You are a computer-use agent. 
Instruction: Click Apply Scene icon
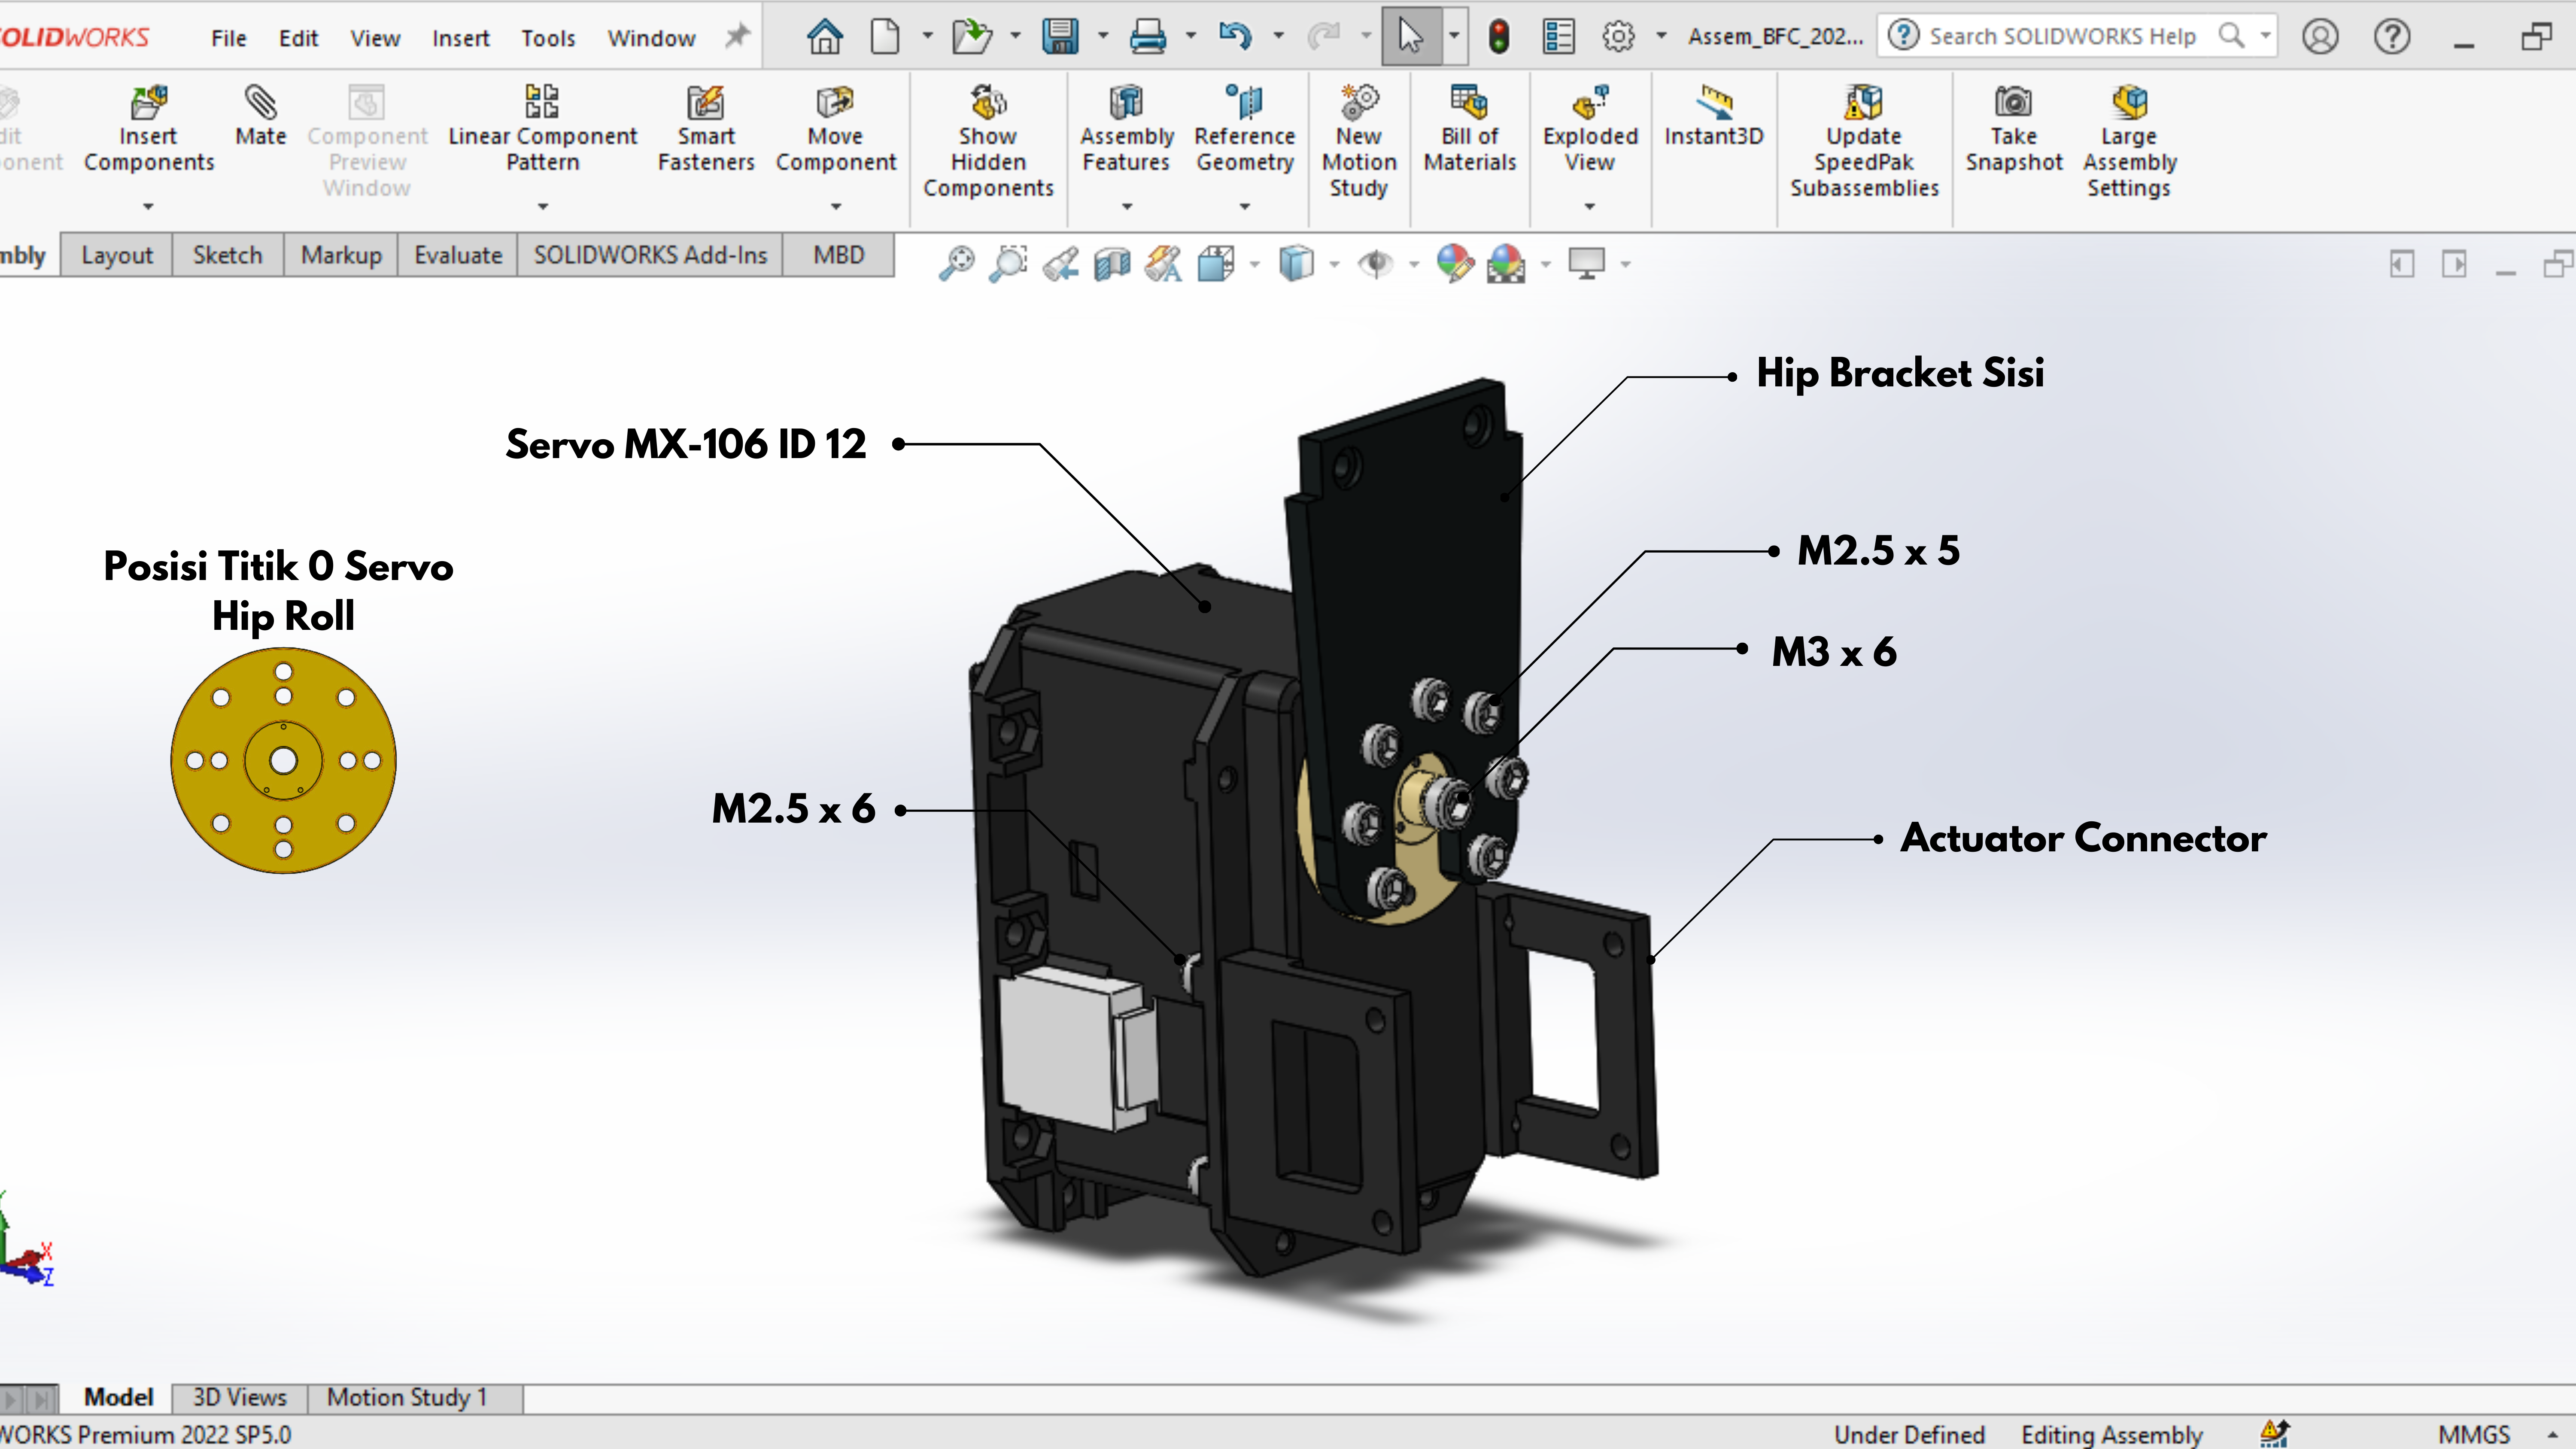point(1506,264)
